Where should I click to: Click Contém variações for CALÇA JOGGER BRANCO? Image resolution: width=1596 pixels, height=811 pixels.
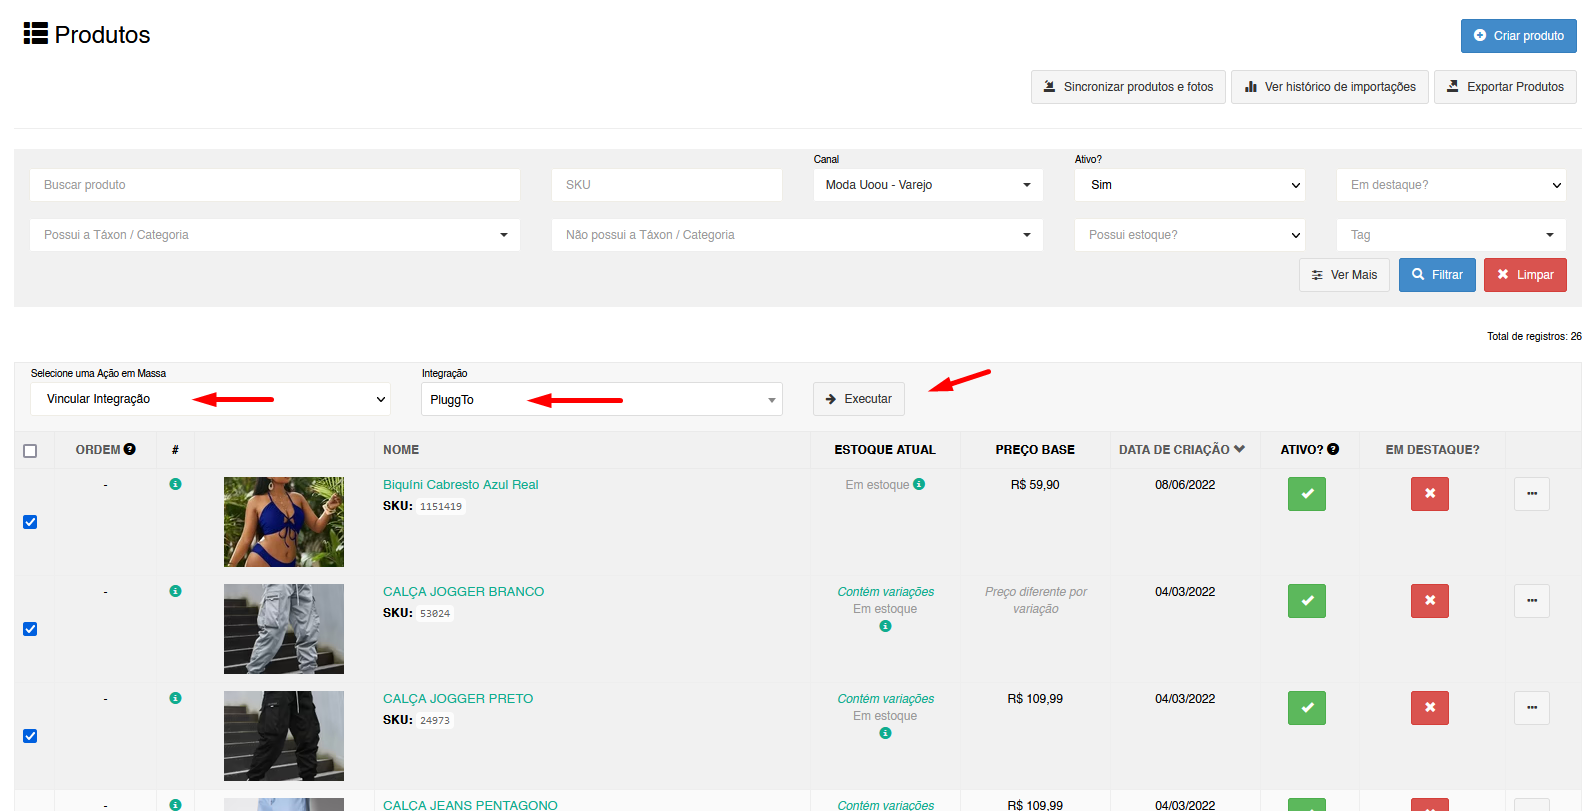pos(886,592)
